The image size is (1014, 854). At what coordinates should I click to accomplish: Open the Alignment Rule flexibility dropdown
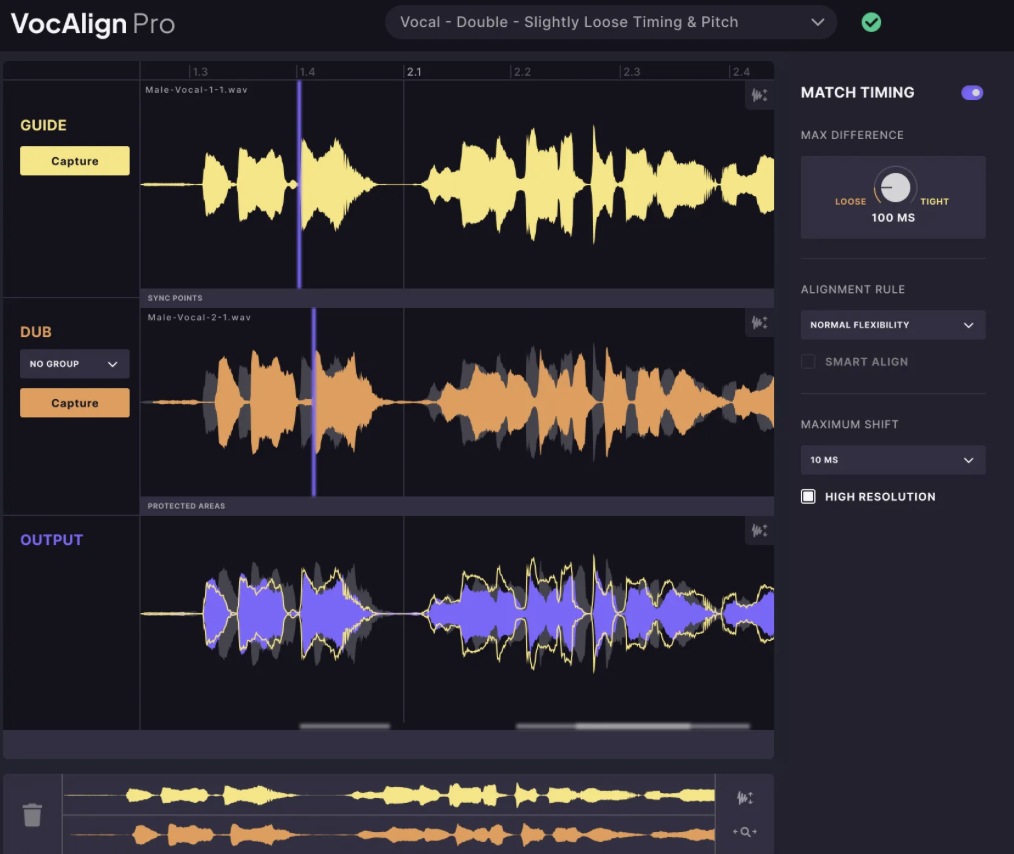tap(892, 324)
